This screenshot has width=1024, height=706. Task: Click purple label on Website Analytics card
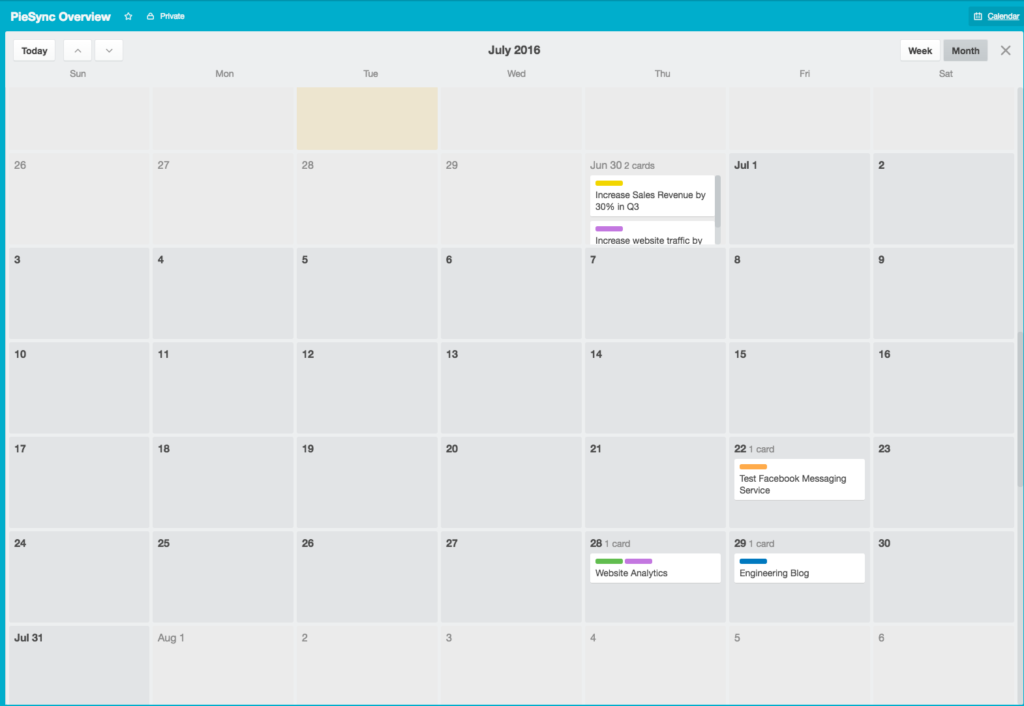click(x=638, y=562)
